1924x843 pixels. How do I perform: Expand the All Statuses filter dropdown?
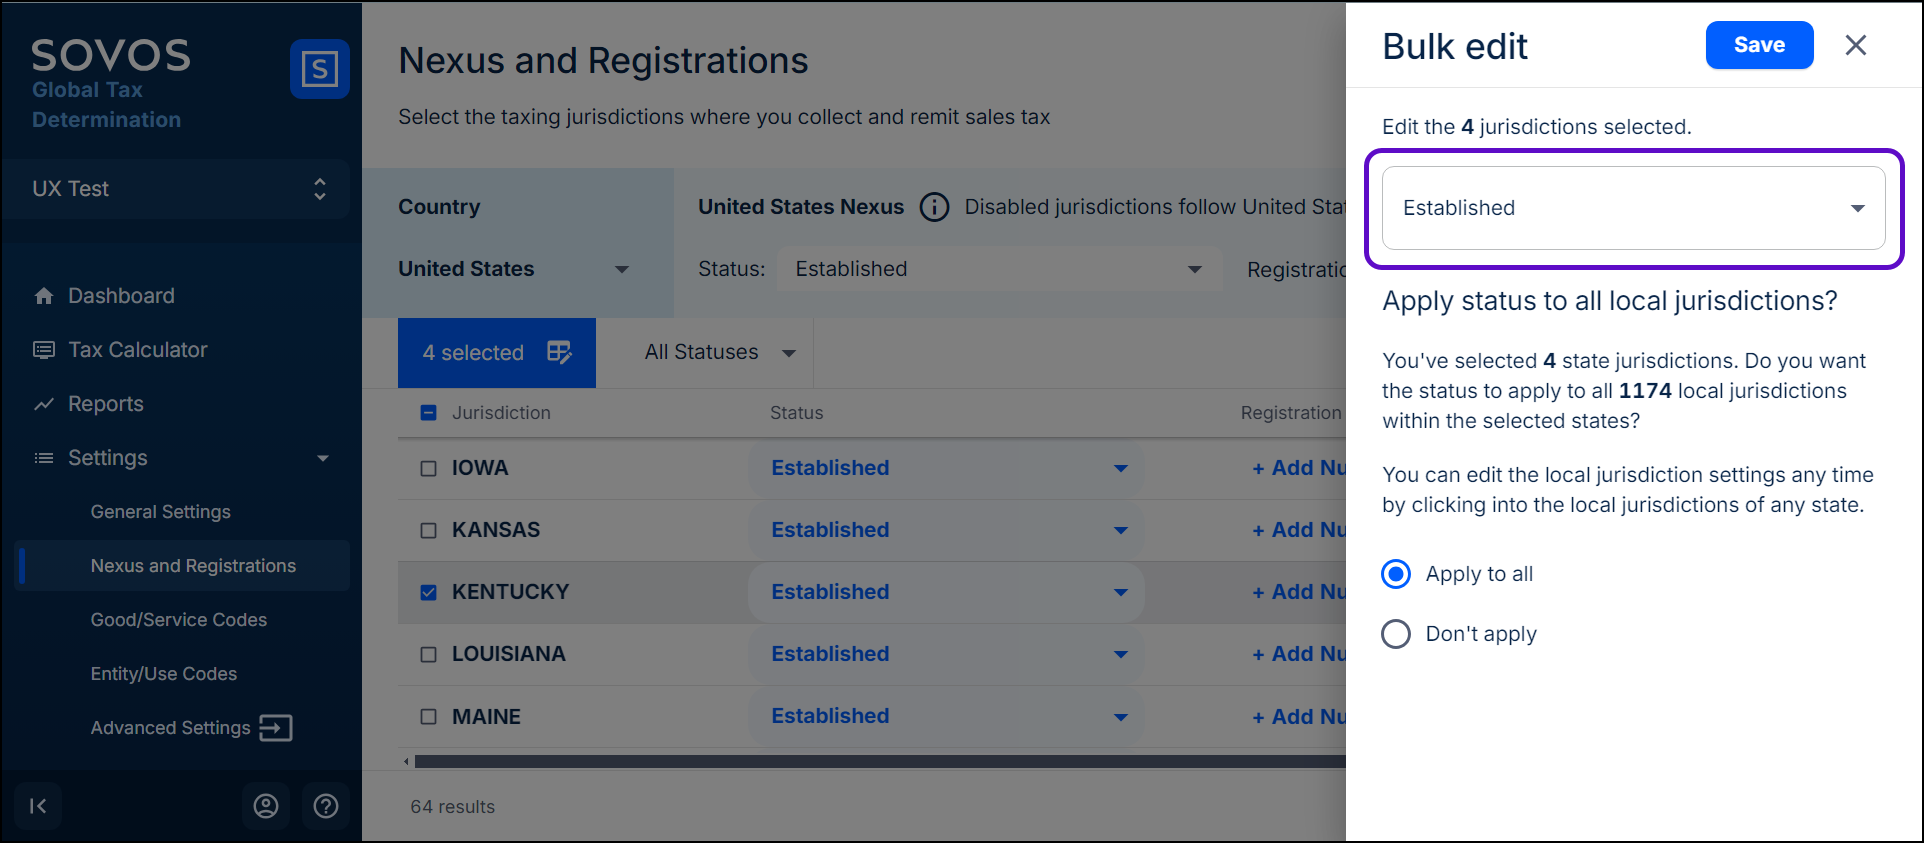click(719, 353)
